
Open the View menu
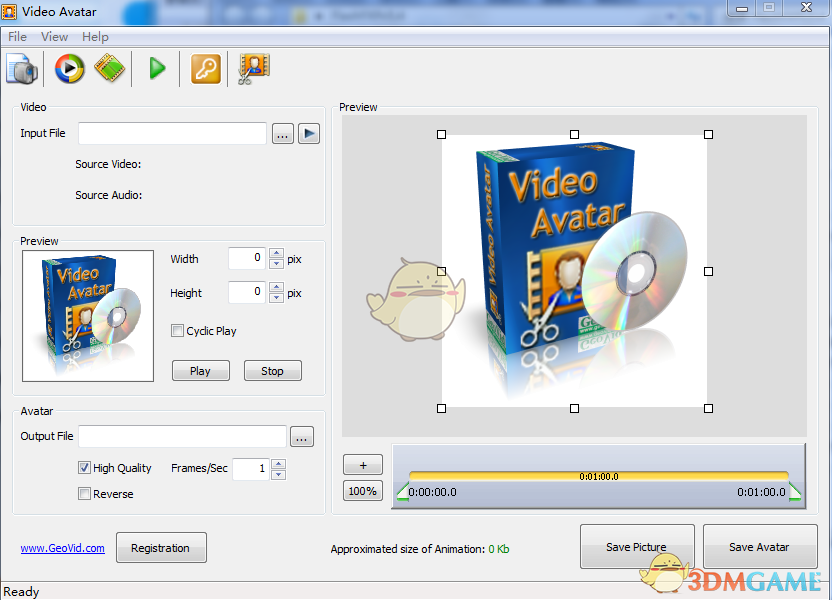[x=54, y=36]
